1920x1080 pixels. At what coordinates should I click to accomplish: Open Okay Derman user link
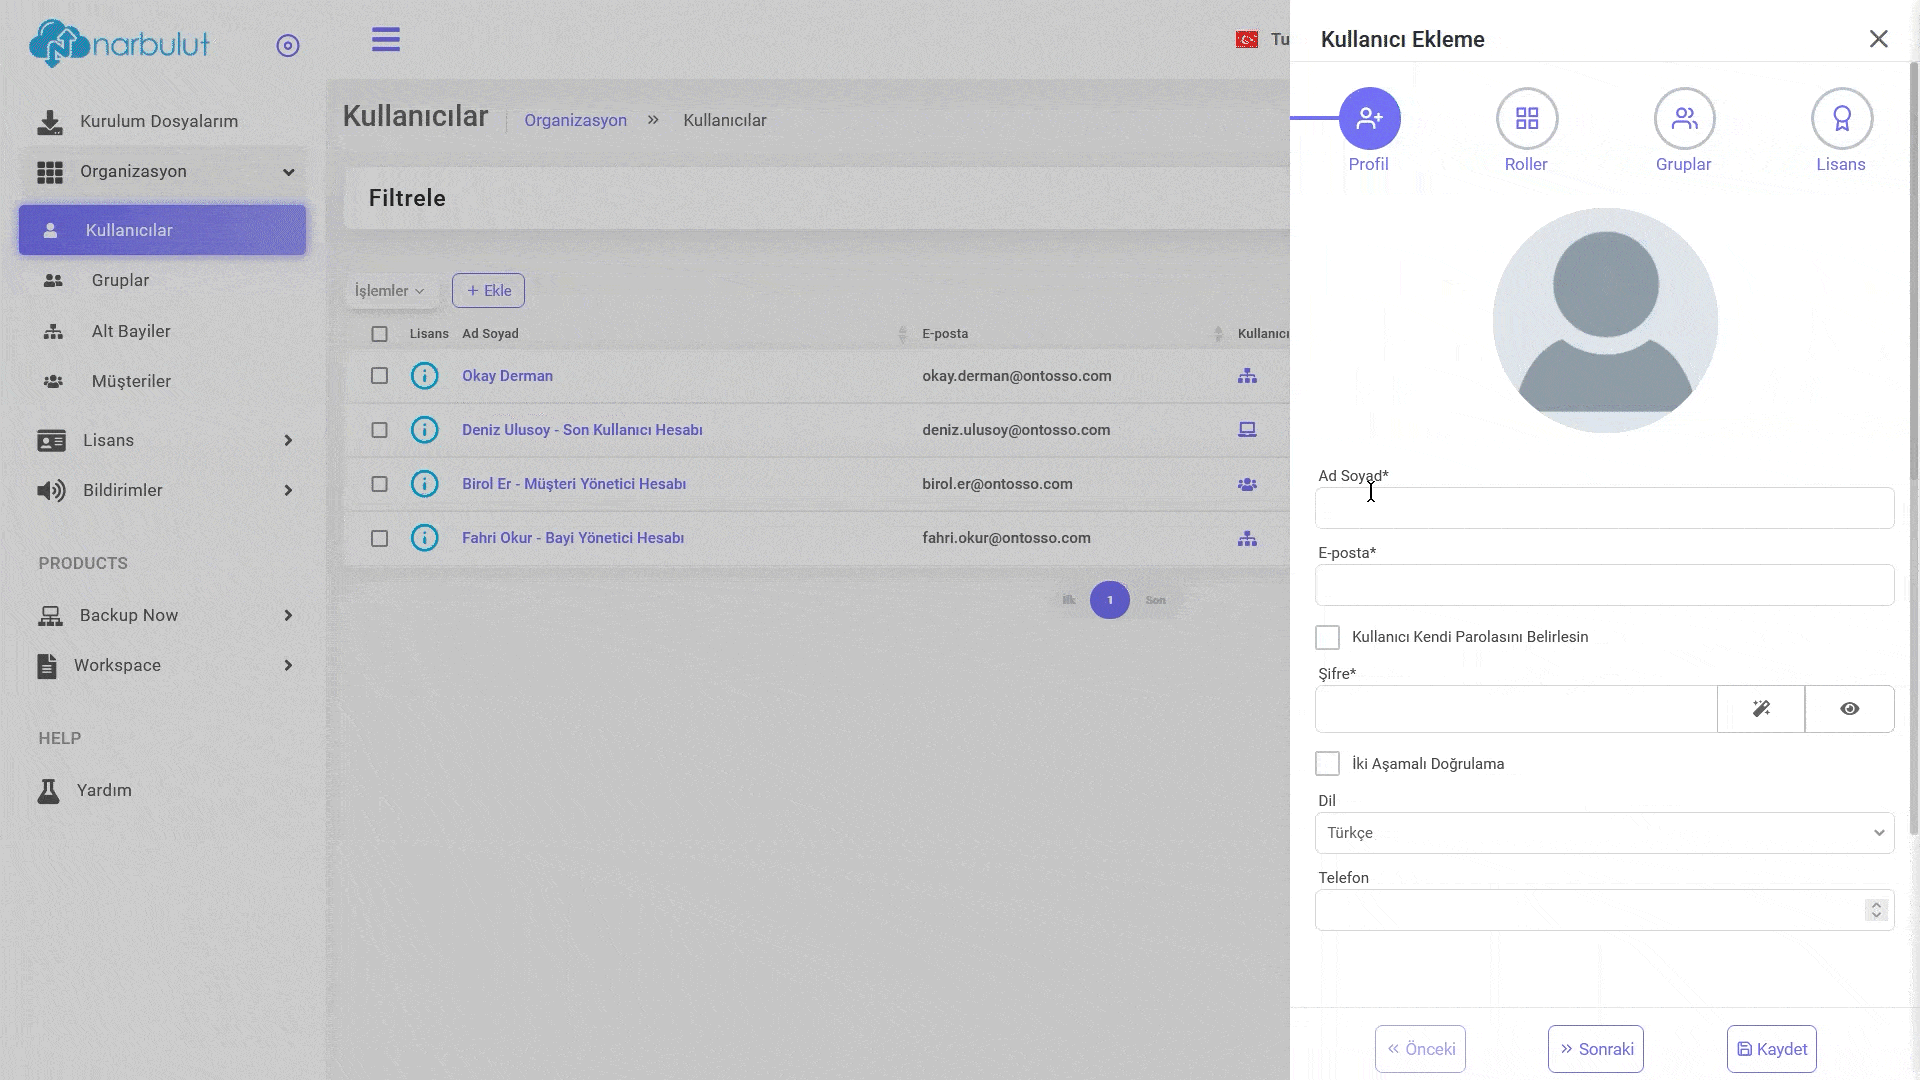pos(507,376)
